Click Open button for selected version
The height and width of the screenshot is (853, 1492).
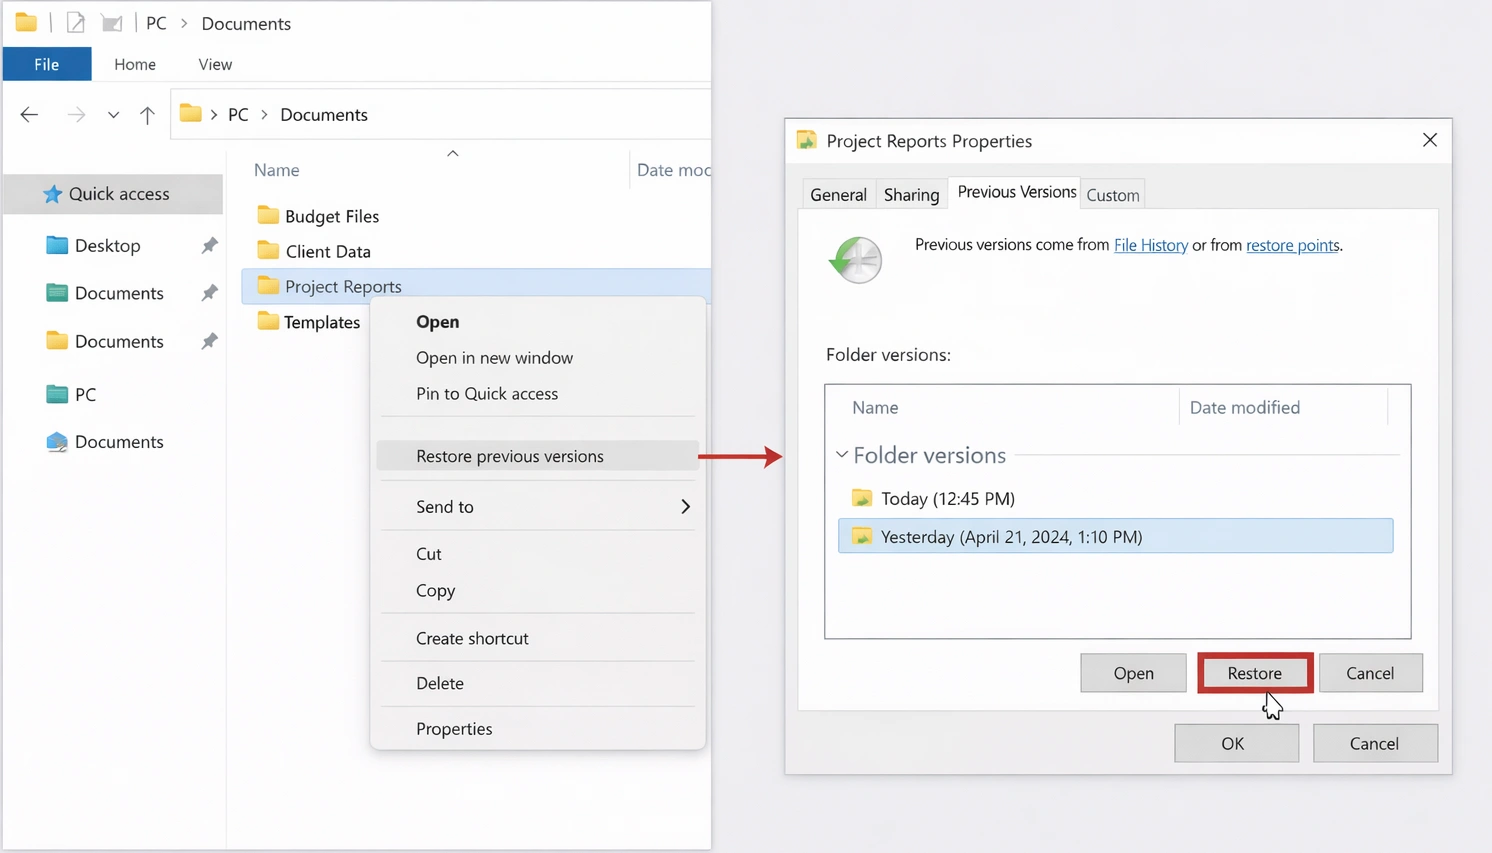(x=1133, y=673)
